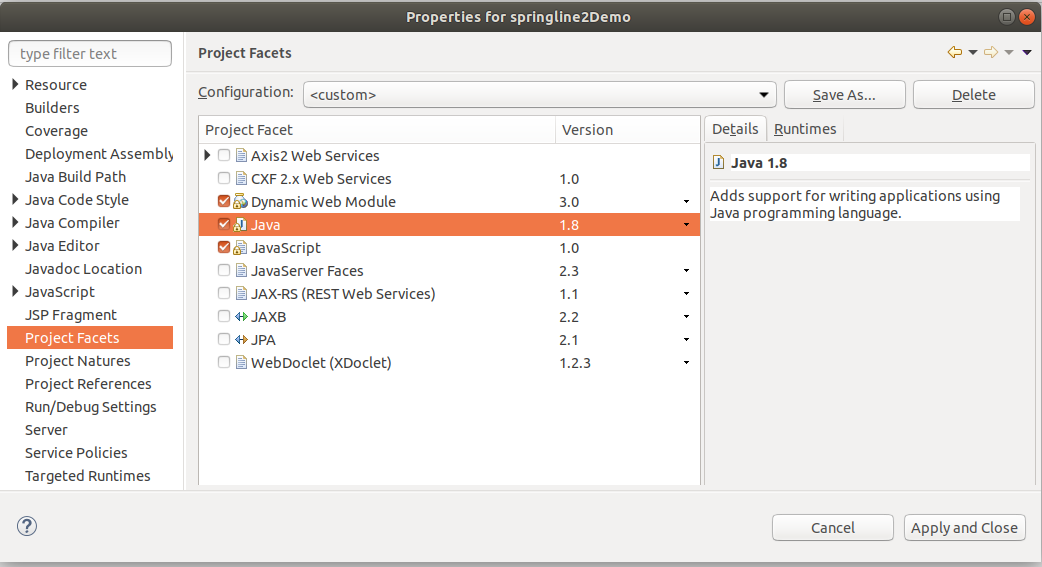The width and height of the screenshot is (1042, 567).
Task: Open Java version 1.8 dropdown arrow
Action: tap(686, 225)
